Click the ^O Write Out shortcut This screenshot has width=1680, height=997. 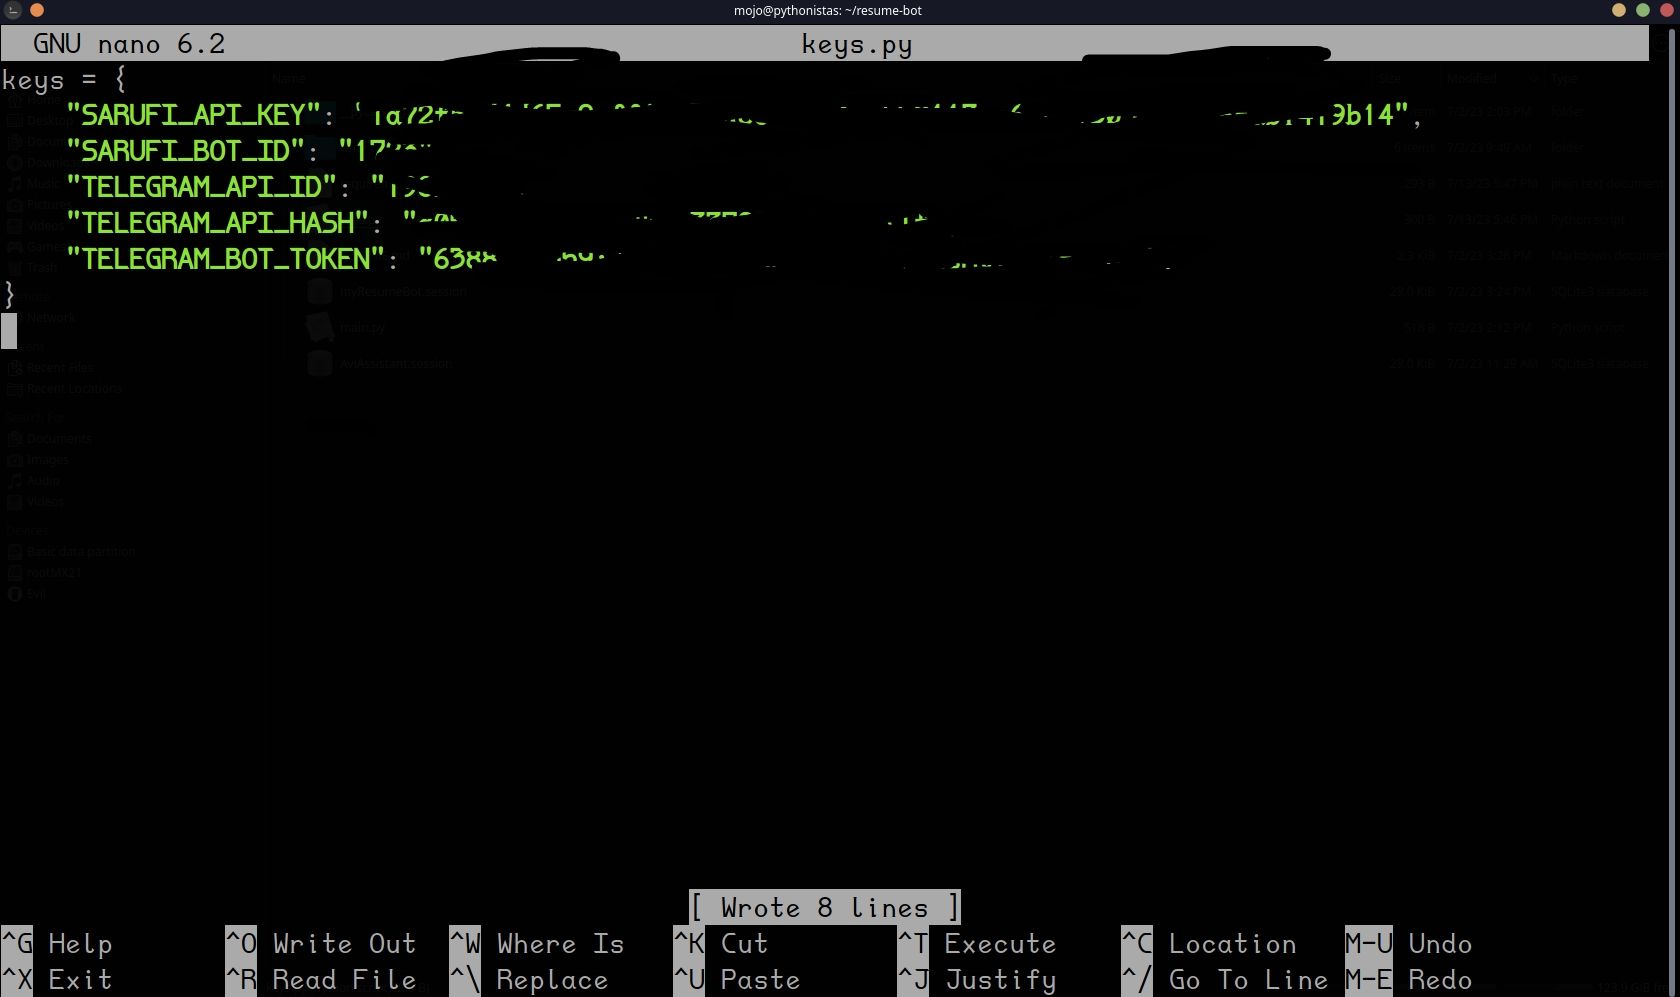coord(321,944)
